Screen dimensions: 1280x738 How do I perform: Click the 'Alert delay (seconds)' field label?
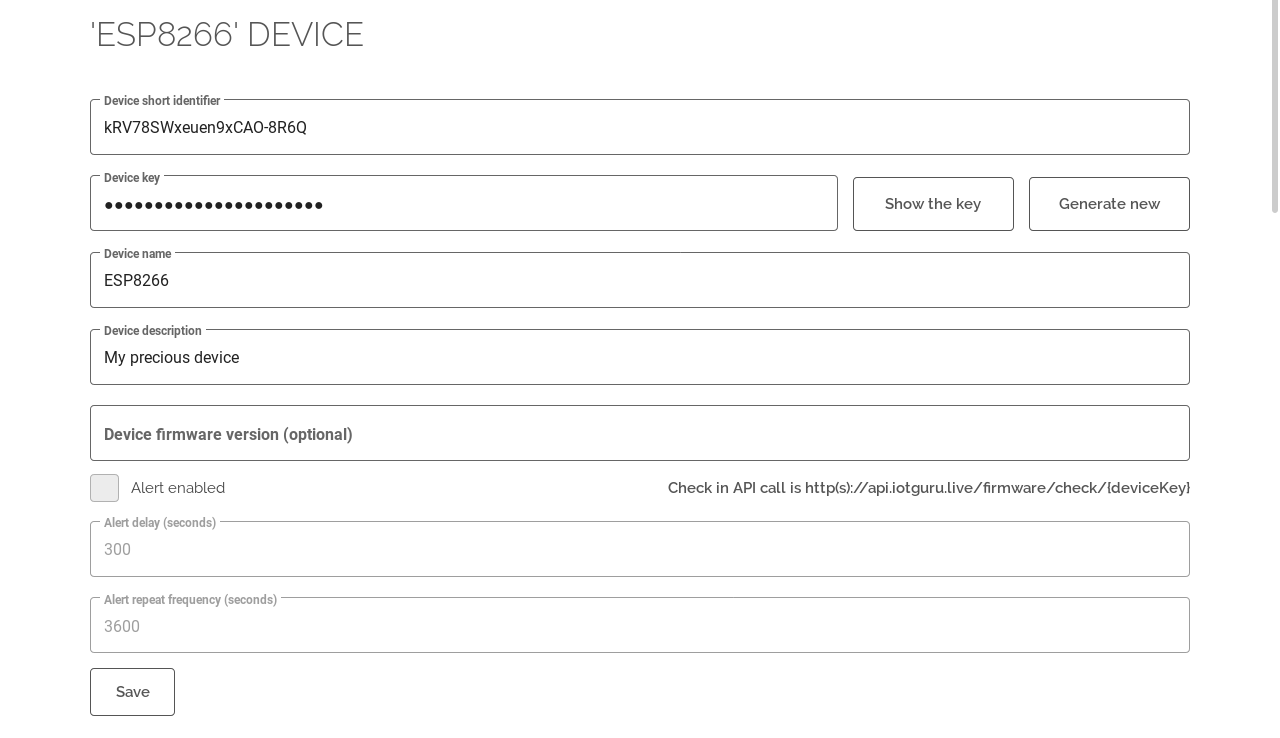[x=160, y=523]
